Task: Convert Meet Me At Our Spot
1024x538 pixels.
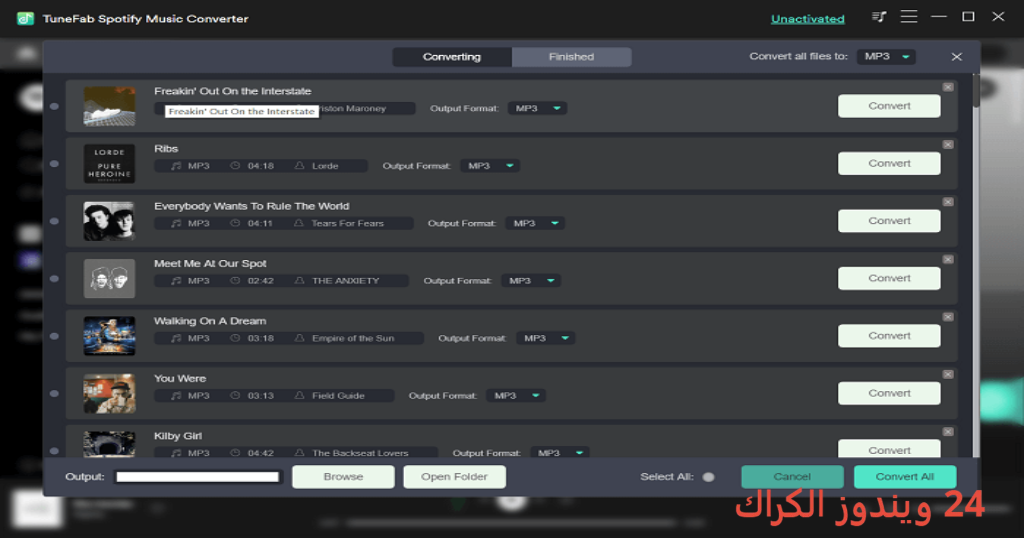Action: [889, 278]
